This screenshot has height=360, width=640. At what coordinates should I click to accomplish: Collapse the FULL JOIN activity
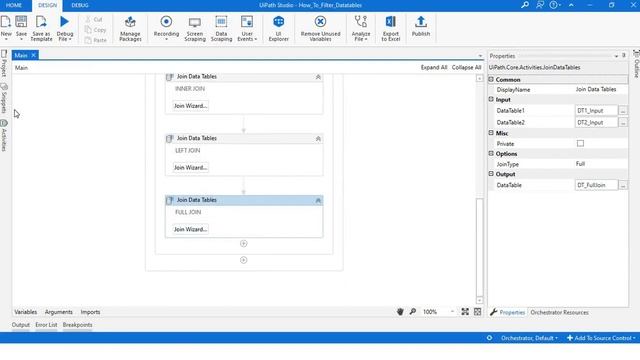coord(318,200)
